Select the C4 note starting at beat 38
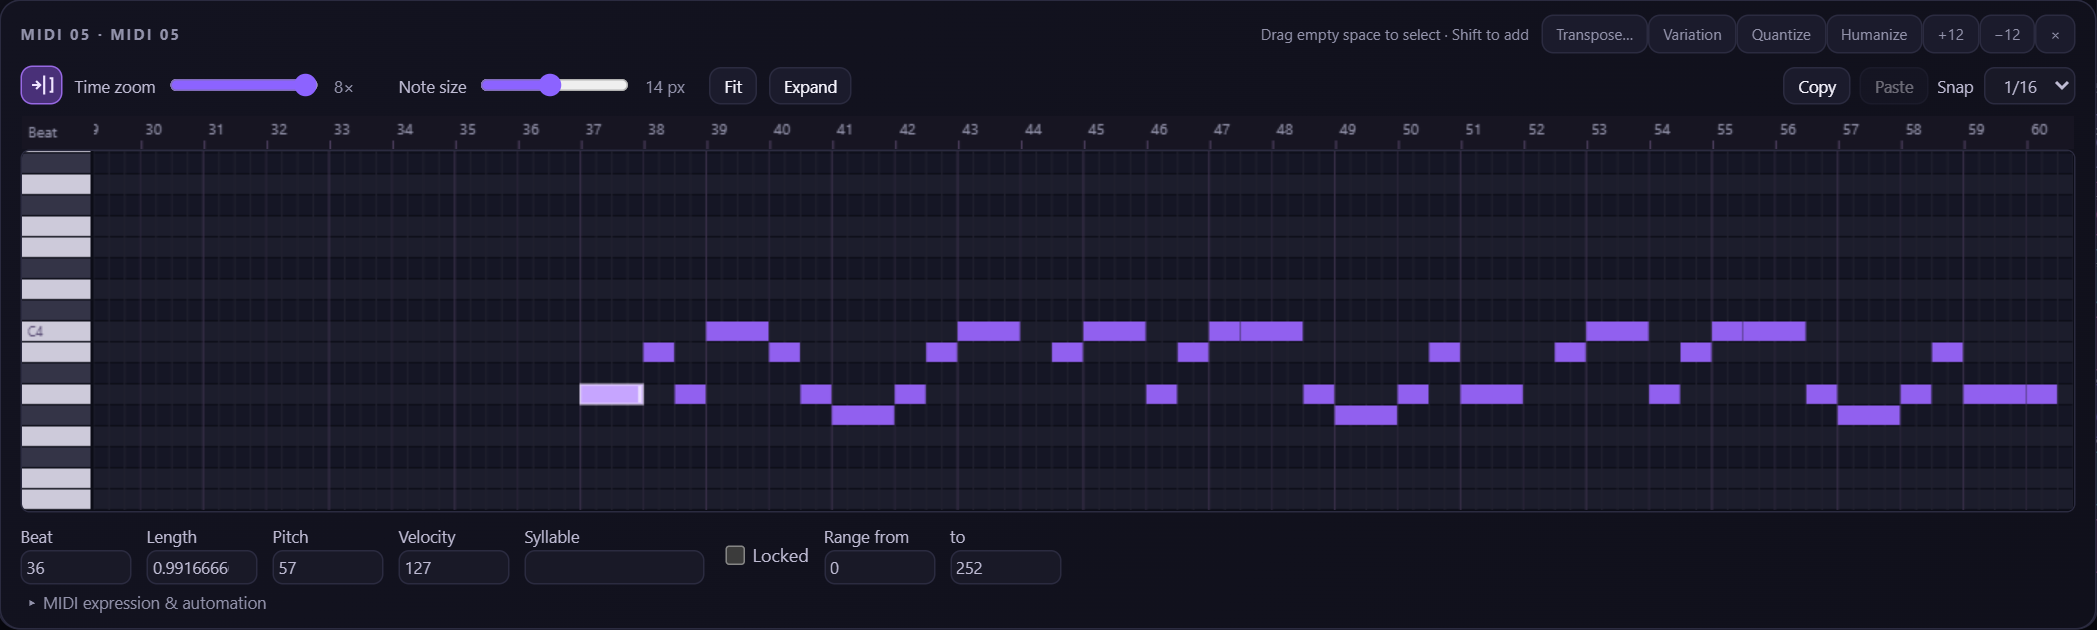Screen dimensions: 2097x630 coord(737,331)
